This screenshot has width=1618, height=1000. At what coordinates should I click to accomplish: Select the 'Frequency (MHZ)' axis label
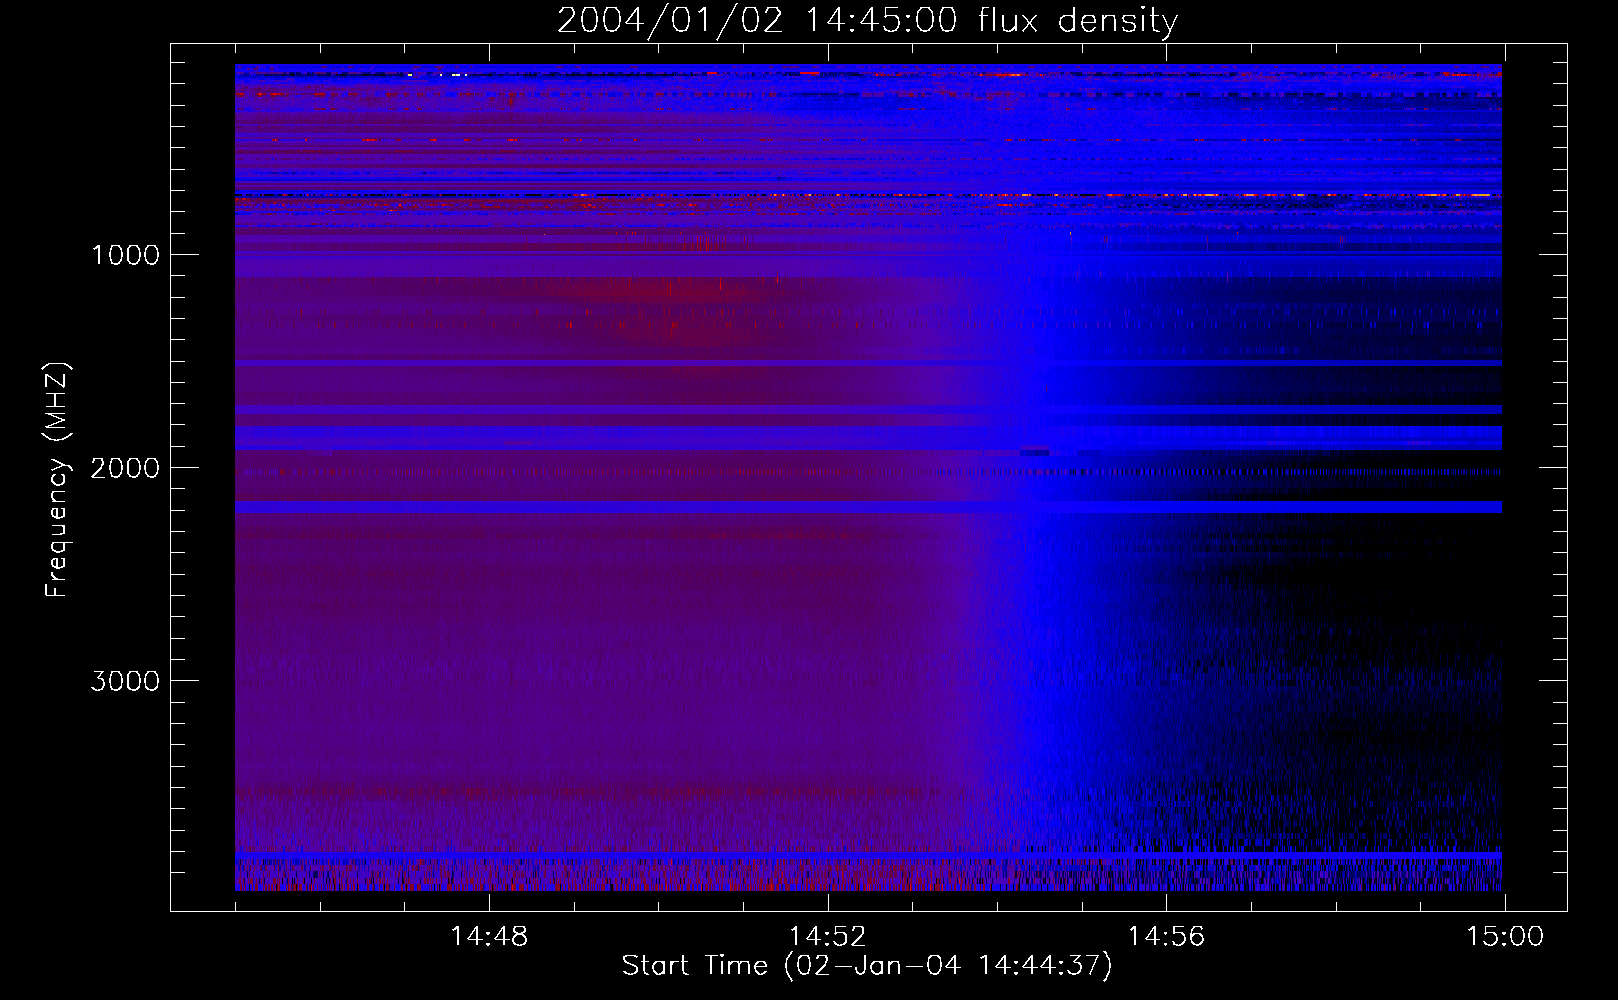pos(57,479)
